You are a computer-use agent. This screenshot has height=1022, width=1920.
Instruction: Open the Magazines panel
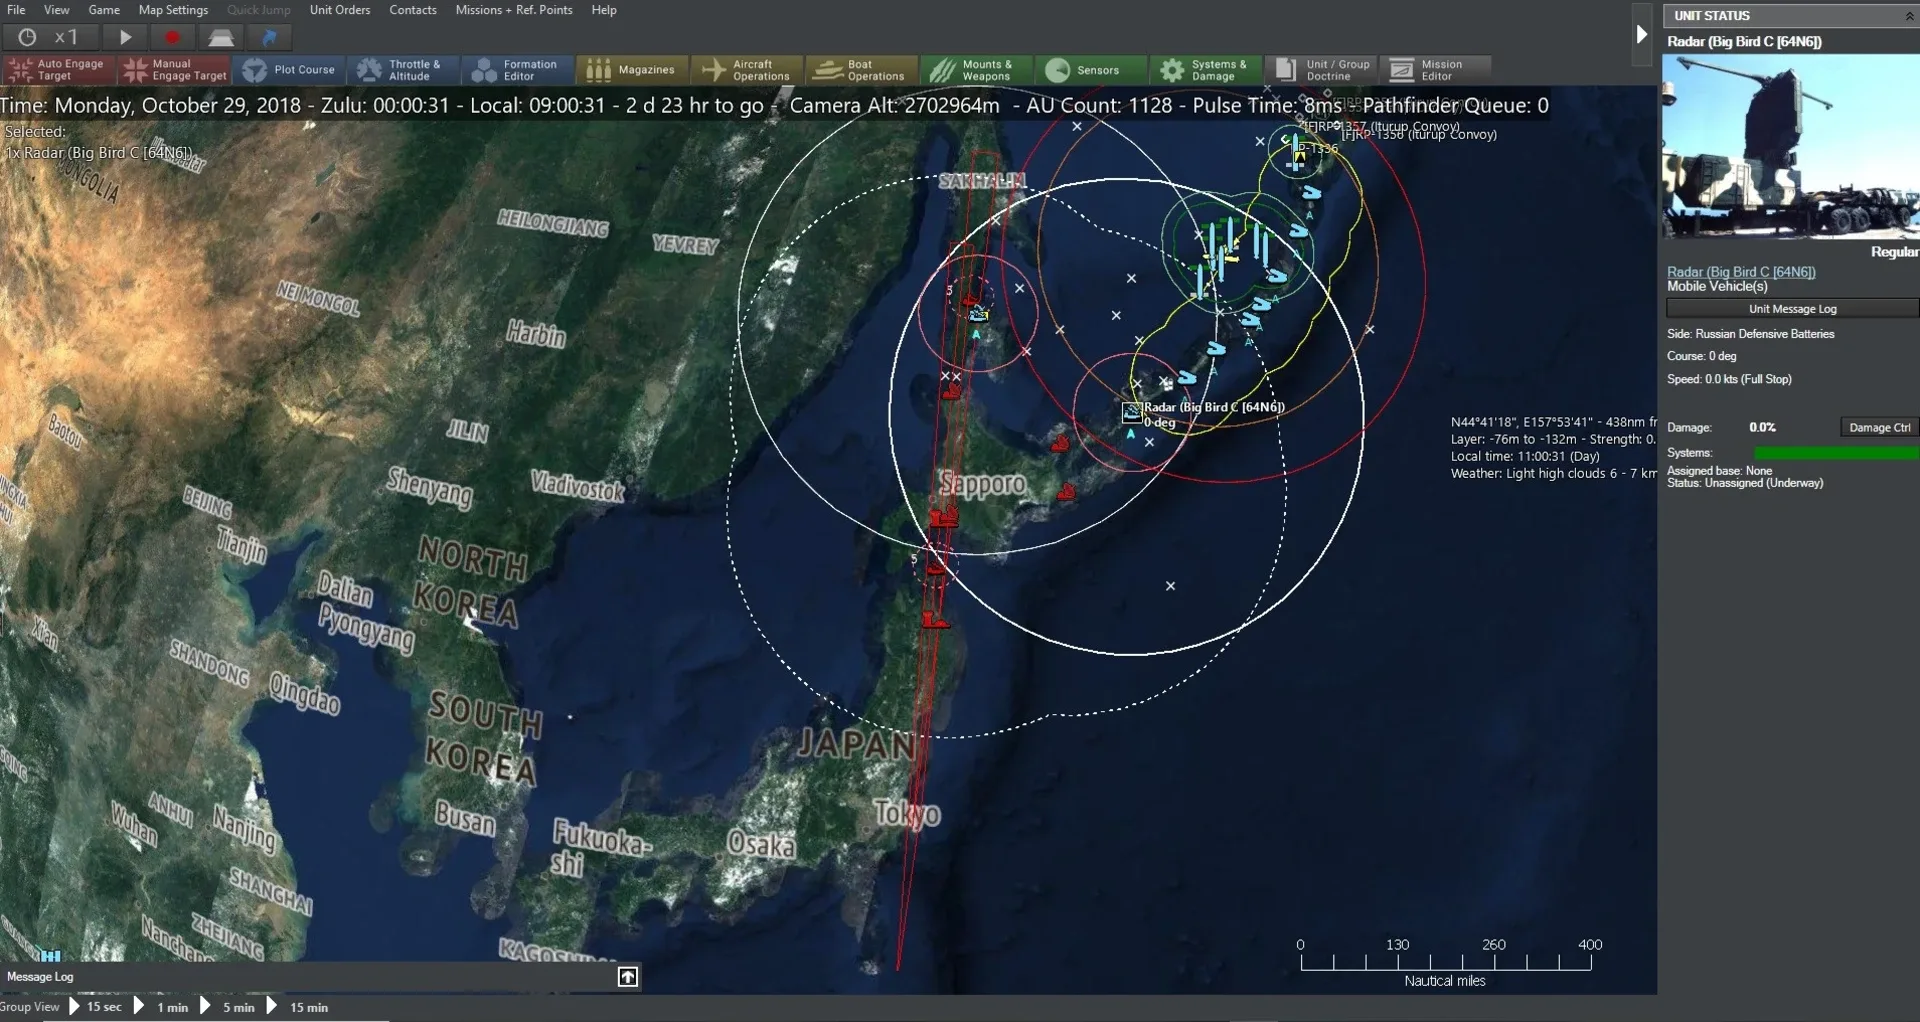631,69
